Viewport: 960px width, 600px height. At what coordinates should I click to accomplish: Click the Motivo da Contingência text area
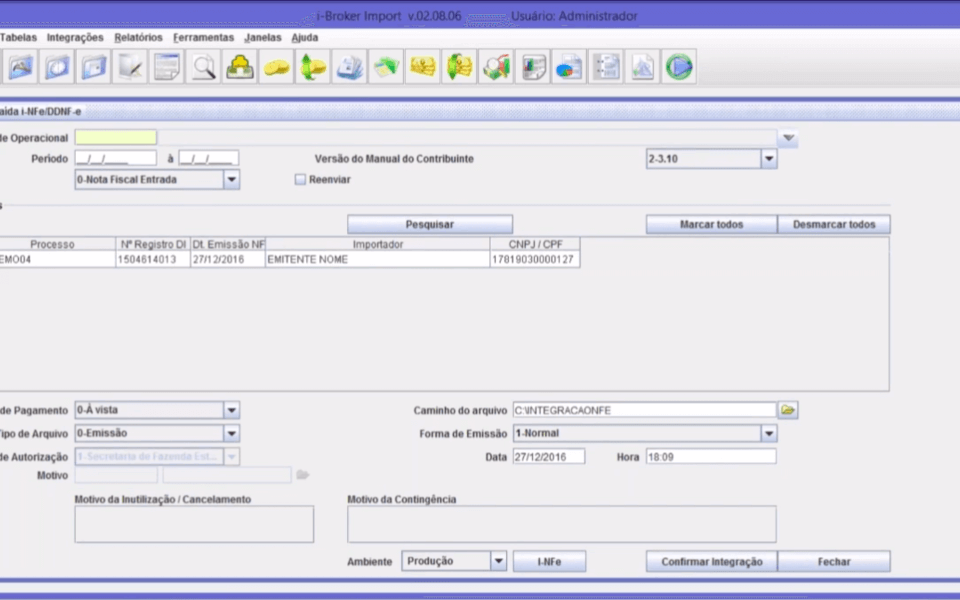click(x=561, y=524)
